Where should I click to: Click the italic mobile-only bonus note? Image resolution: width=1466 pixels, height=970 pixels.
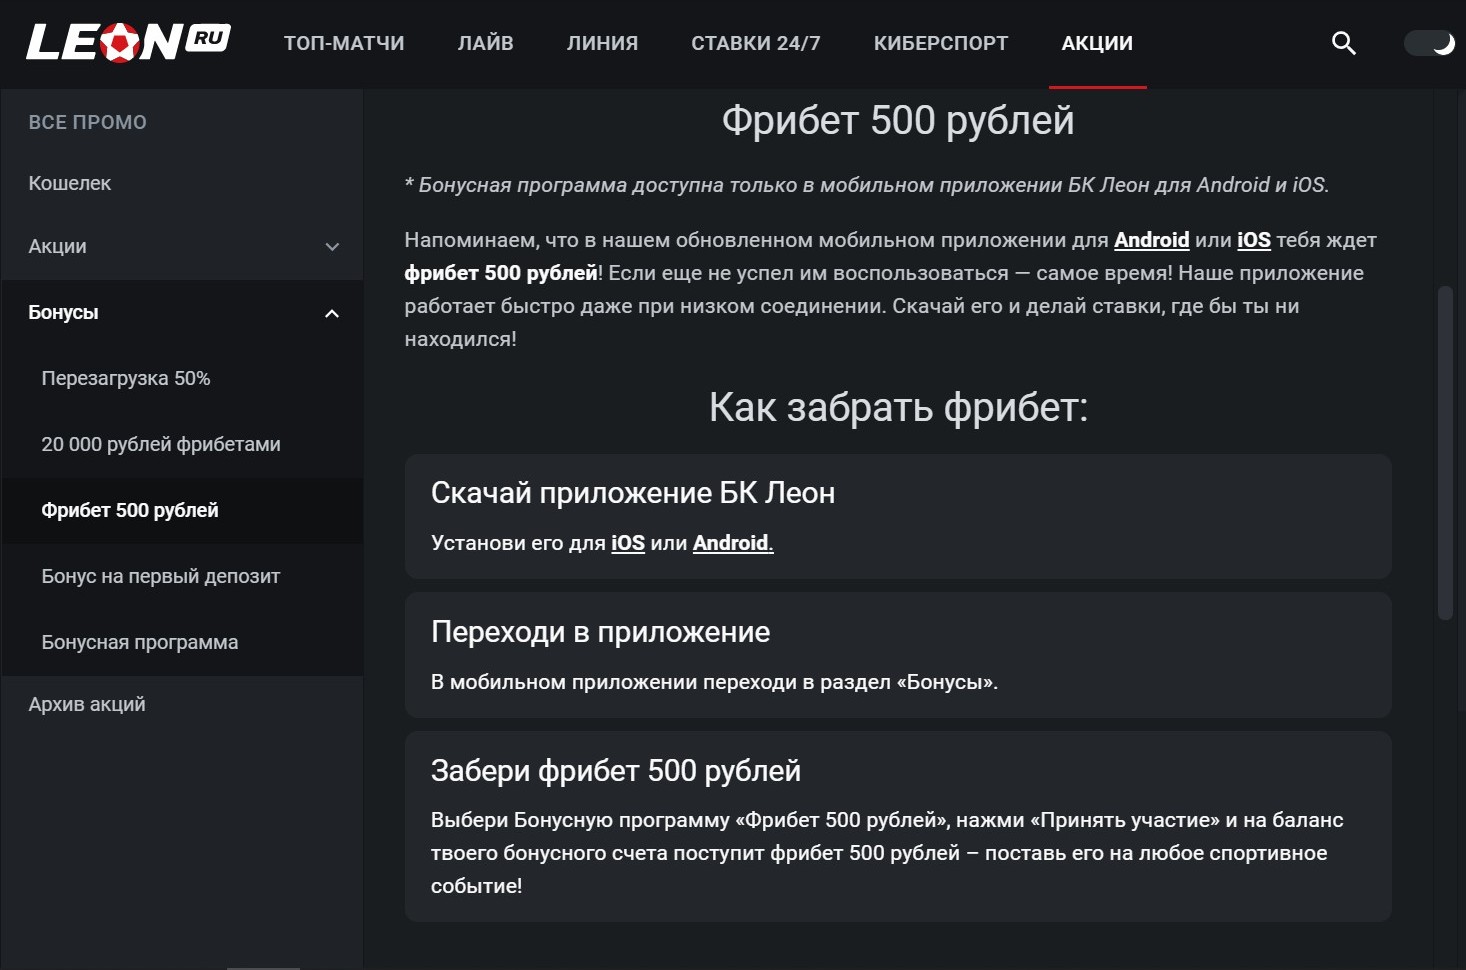coord(867,185)
